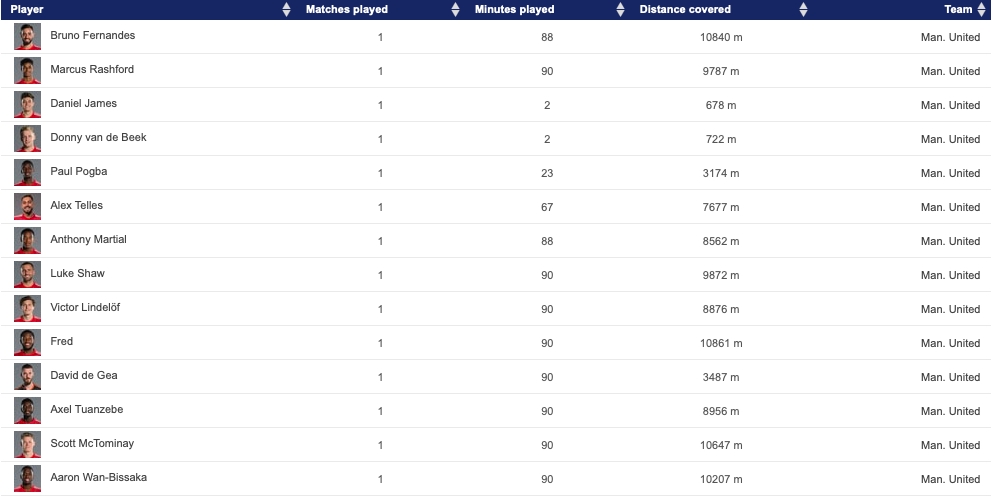Image resolution: width=997 pixels, height=501 pixels.
Task: Click Marcus Rashford's avatar thumbnail
Action: coord(27,71)
